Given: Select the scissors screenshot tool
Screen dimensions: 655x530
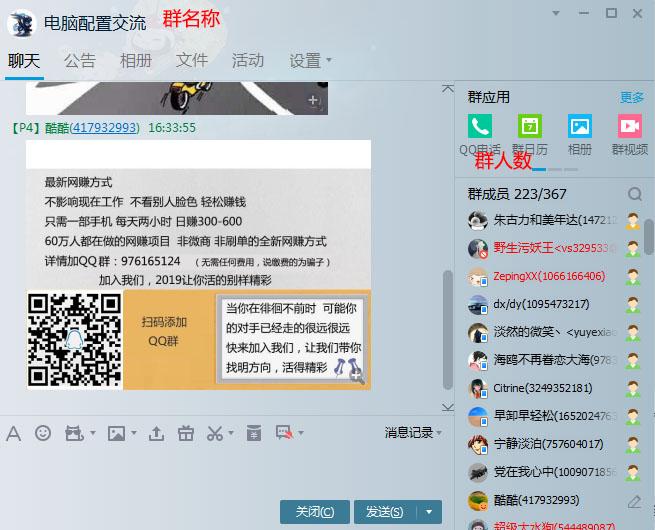Looking at the screenshot, I should point(215,433).
